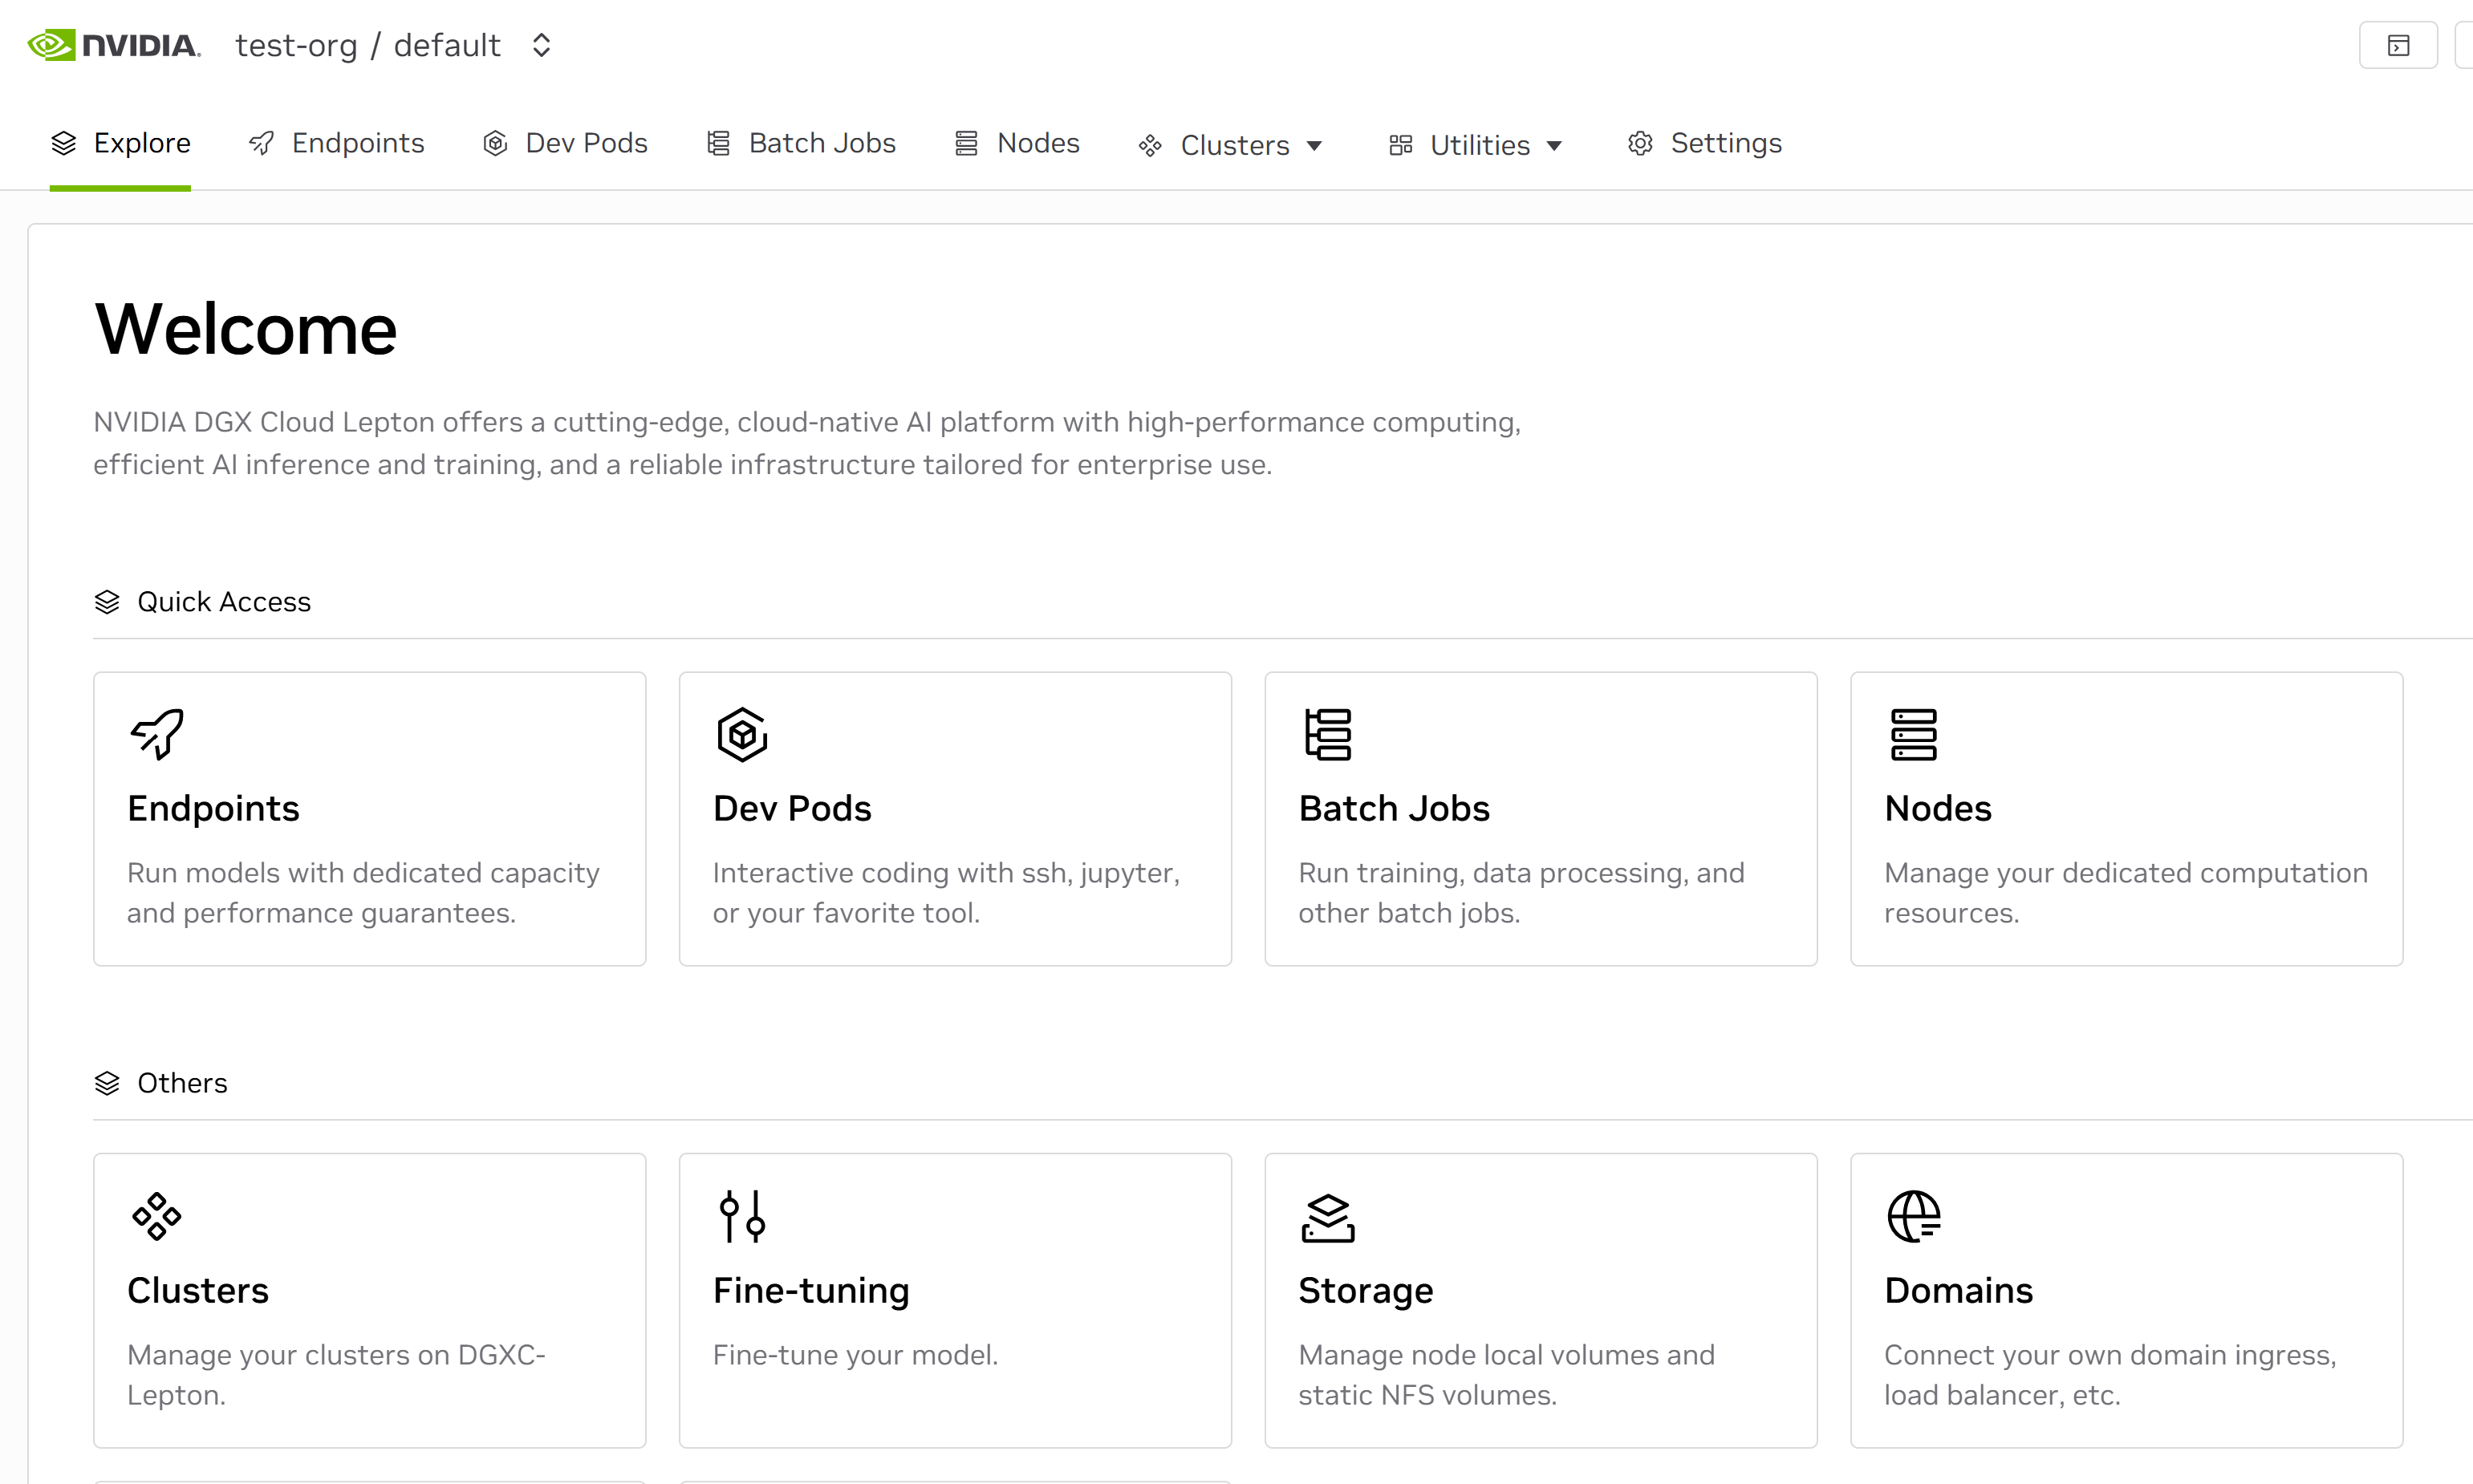This screenshot has width=2473, height=1484.
Task: Click 'Manage your dedicated computation resources' text
Action: (2126, 893)
